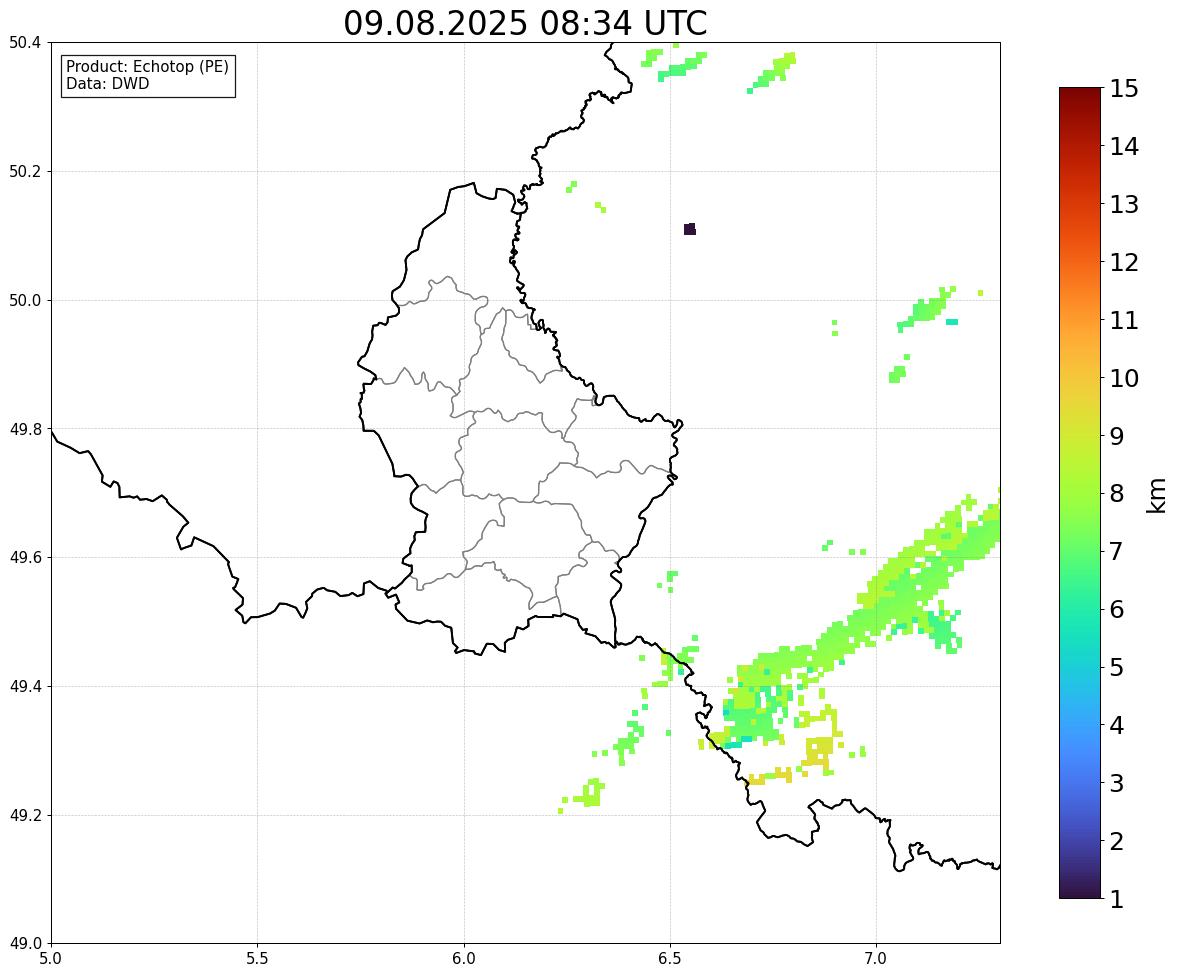
Task: Click latitude axis label '50.0'
Action: (24, 301)
